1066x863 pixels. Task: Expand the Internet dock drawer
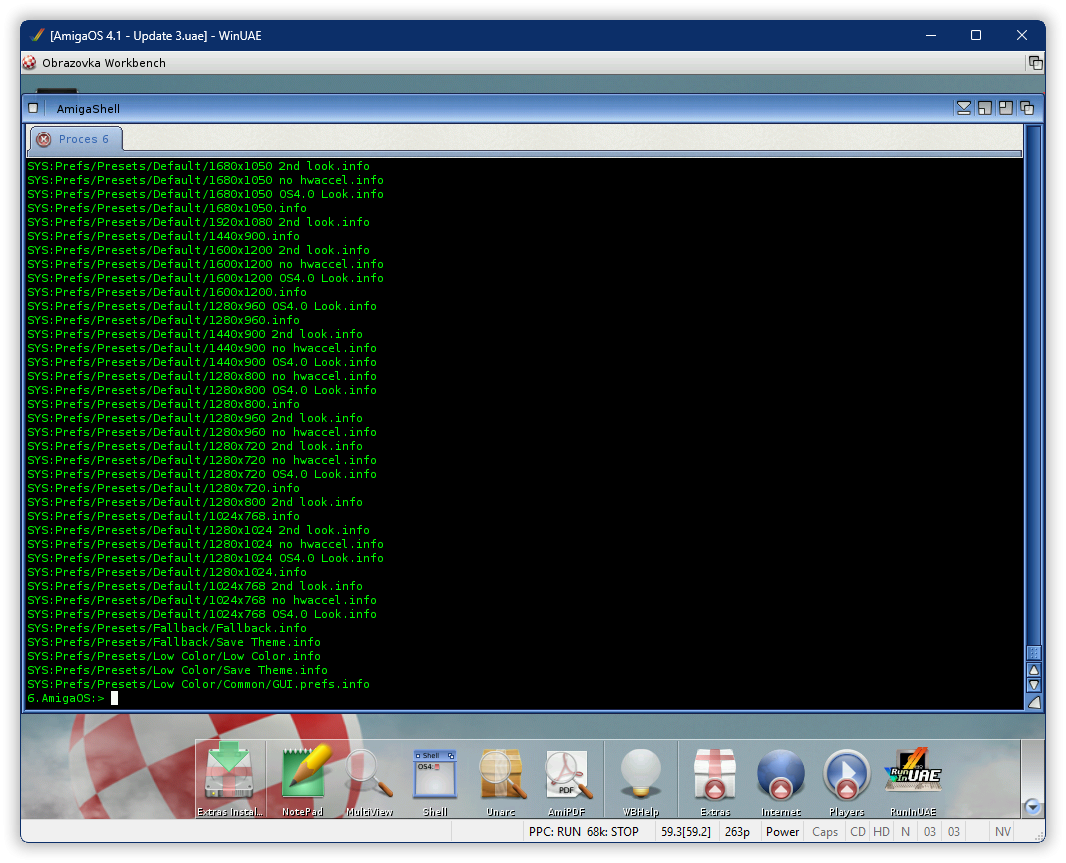[781, 777]
